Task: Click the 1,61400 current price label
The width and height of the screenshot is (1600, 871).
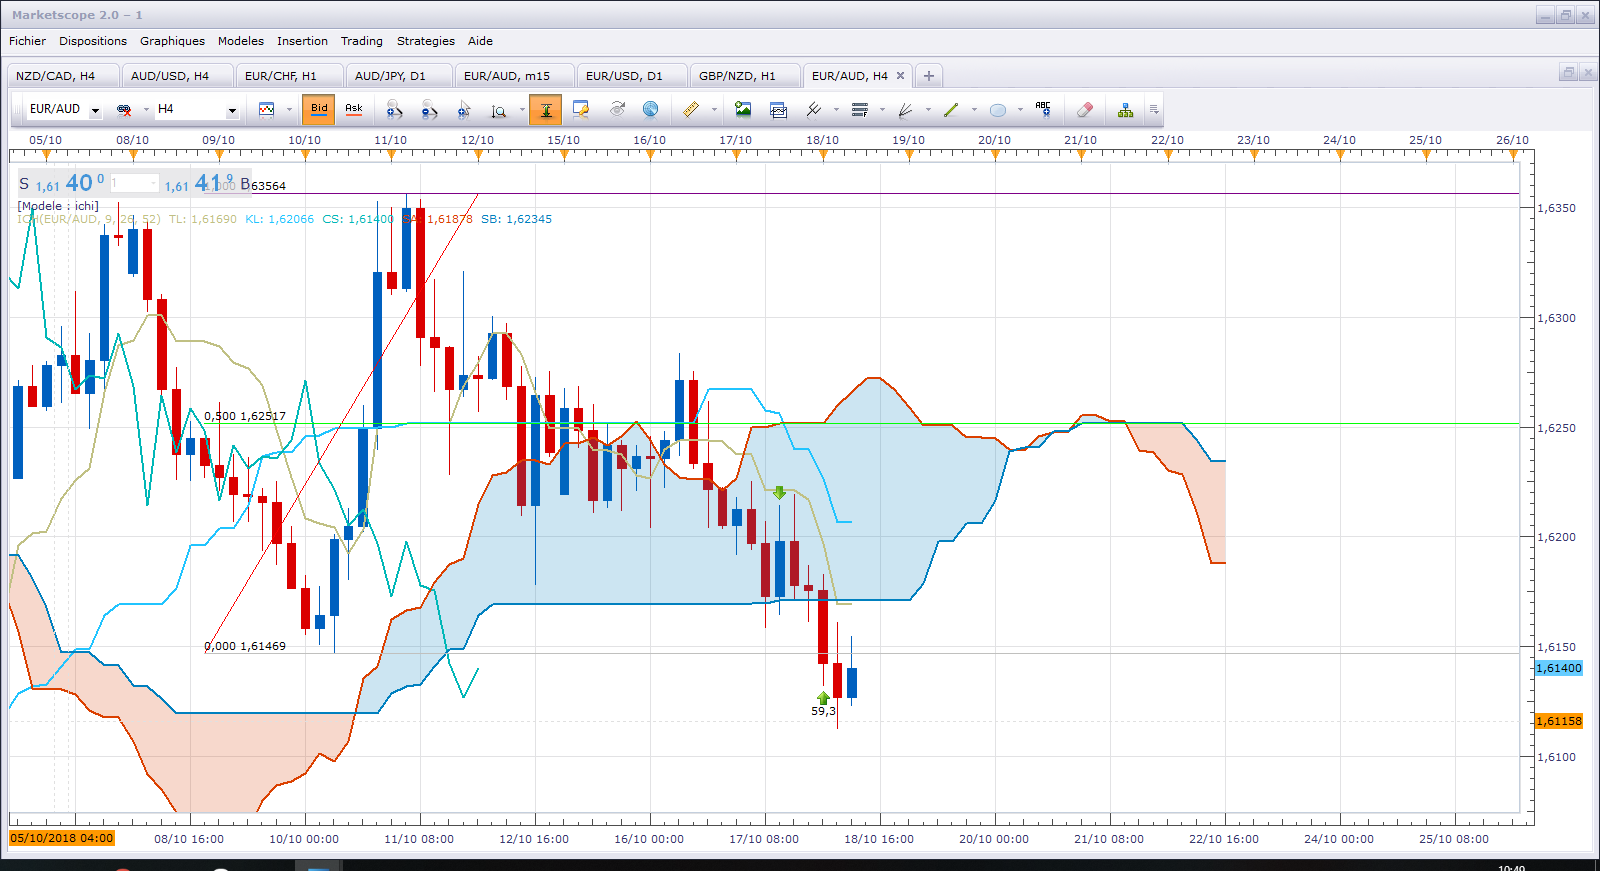Action: 1559,668
